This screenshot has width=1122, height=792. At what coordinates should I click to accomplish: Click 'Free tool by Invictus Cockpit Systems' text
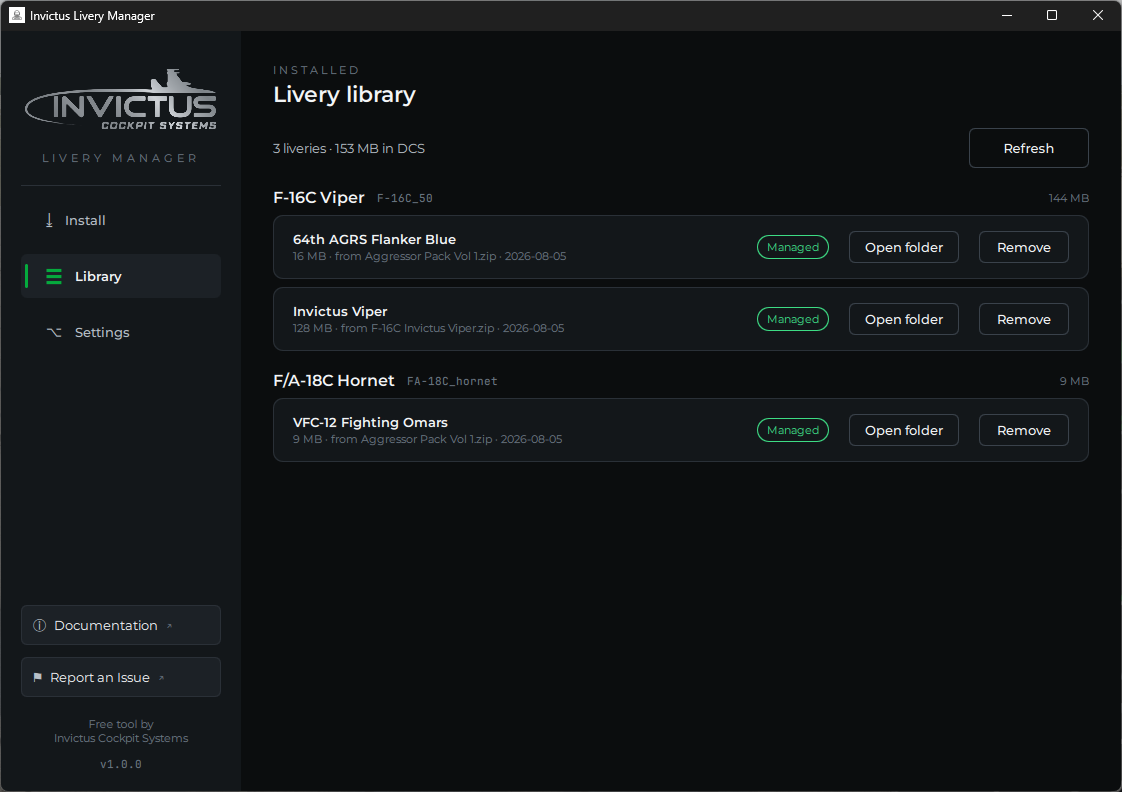point(121,731)
